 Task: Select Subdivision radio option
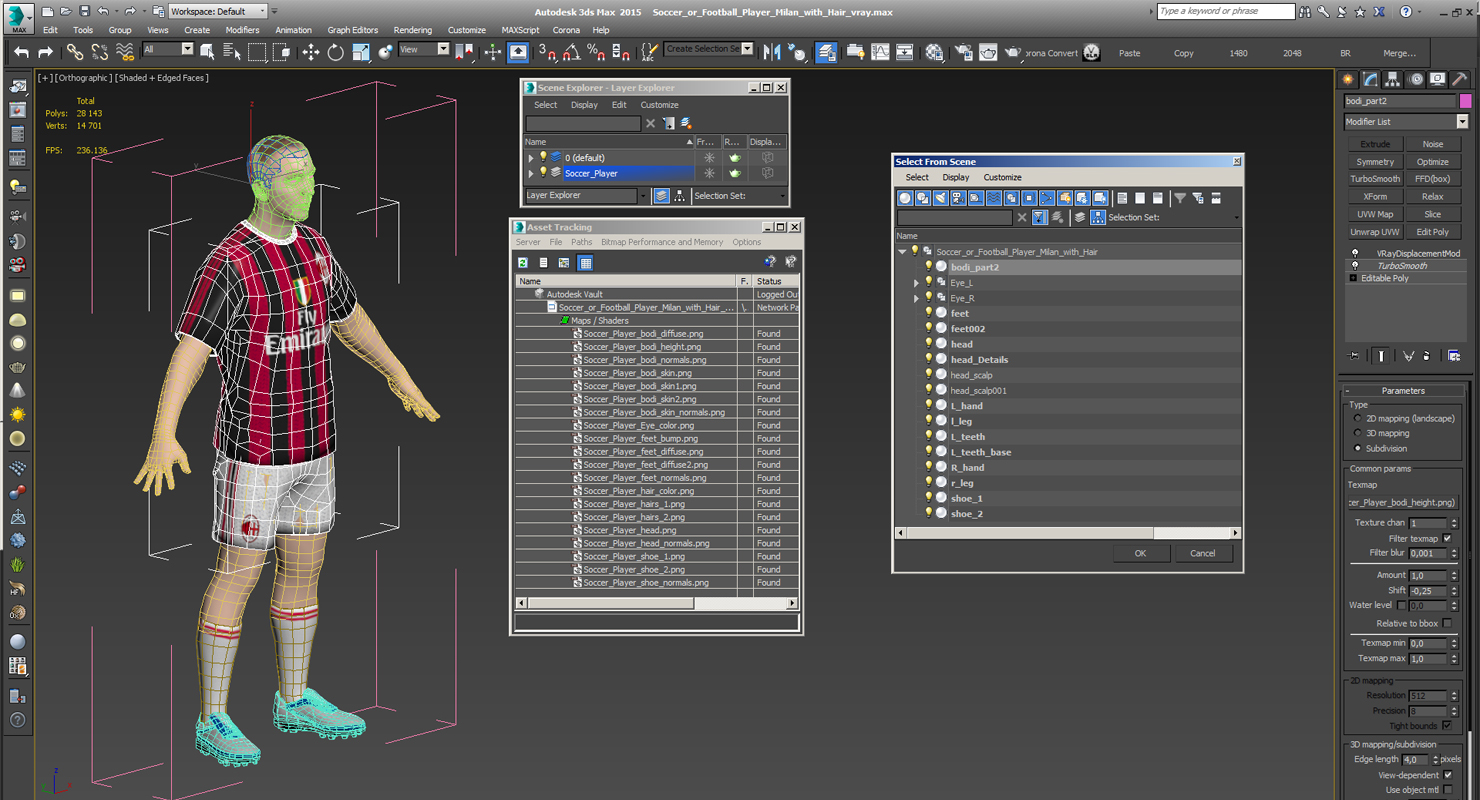coord(1358,448)
